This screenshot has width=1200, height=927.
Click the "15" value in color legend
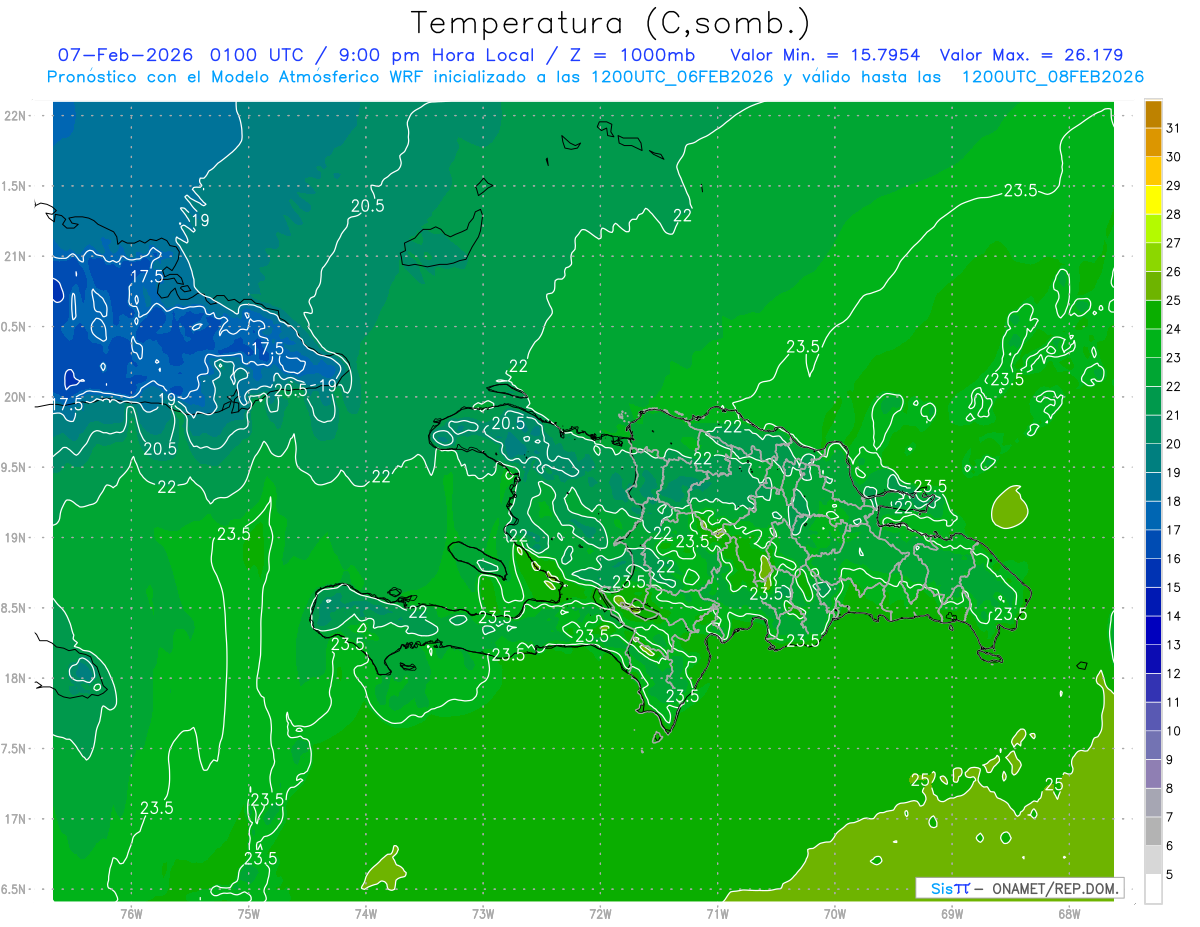click(x=1174, y=587)
